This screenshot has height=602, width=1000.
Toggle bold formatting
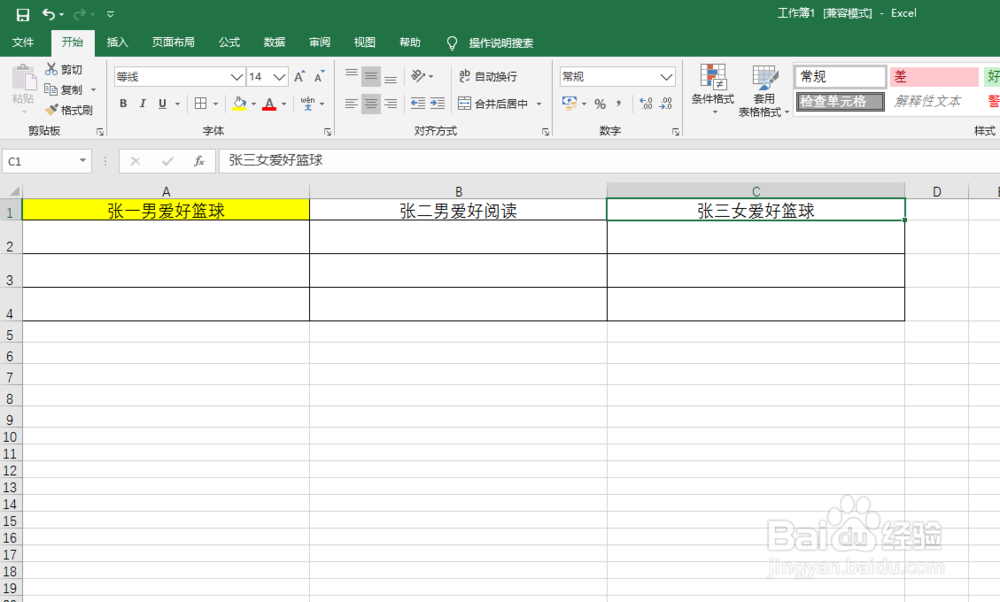[123, 103]
